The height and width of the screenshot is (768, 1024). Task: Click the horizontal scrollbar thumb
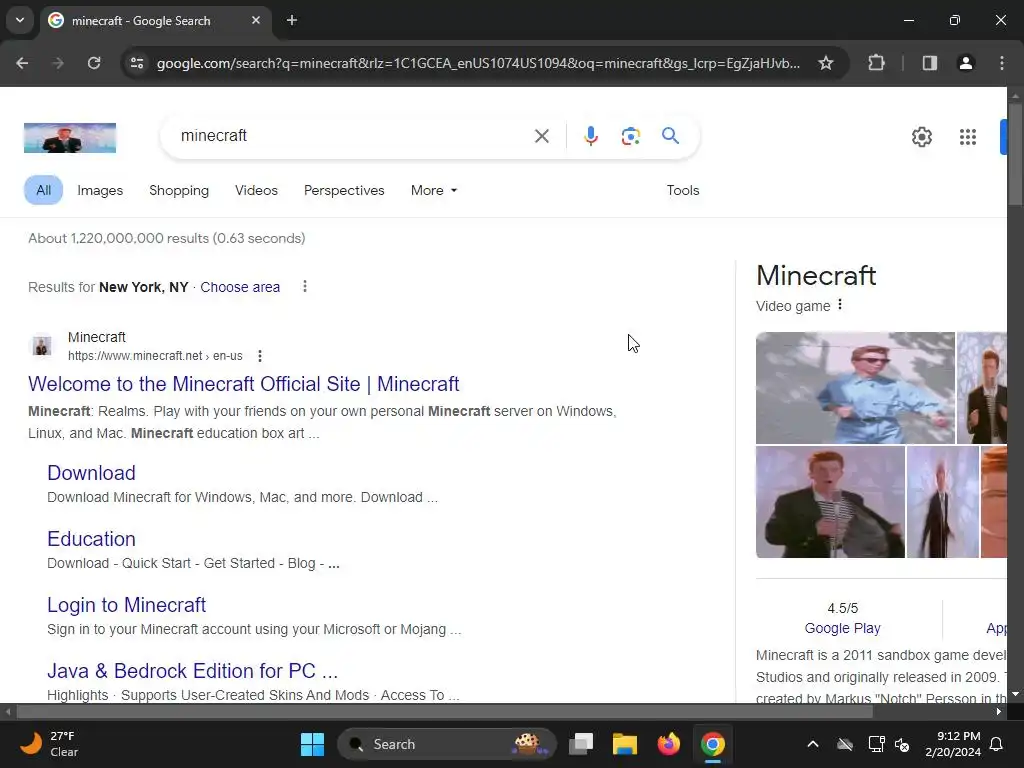pyautogui.click(x=444, y=712)
